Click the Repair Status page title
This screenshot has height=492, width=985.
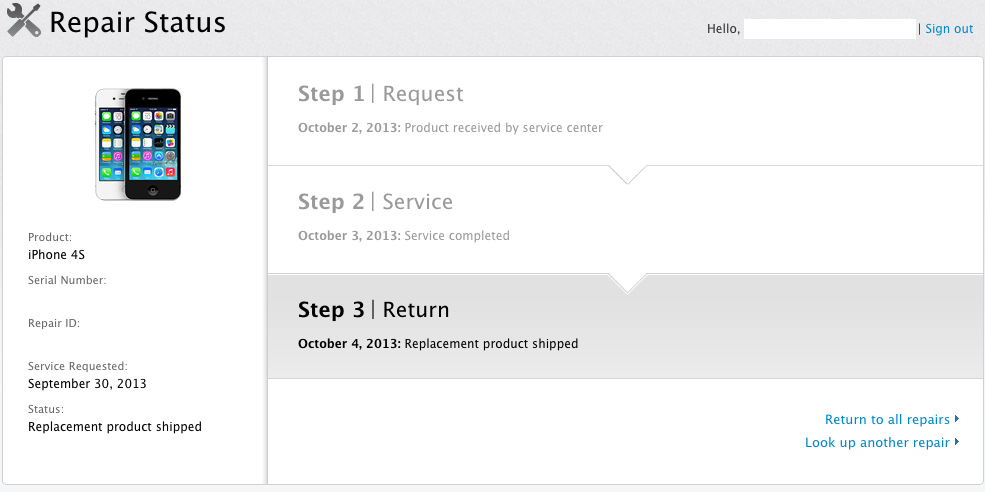tap(137, 22)
